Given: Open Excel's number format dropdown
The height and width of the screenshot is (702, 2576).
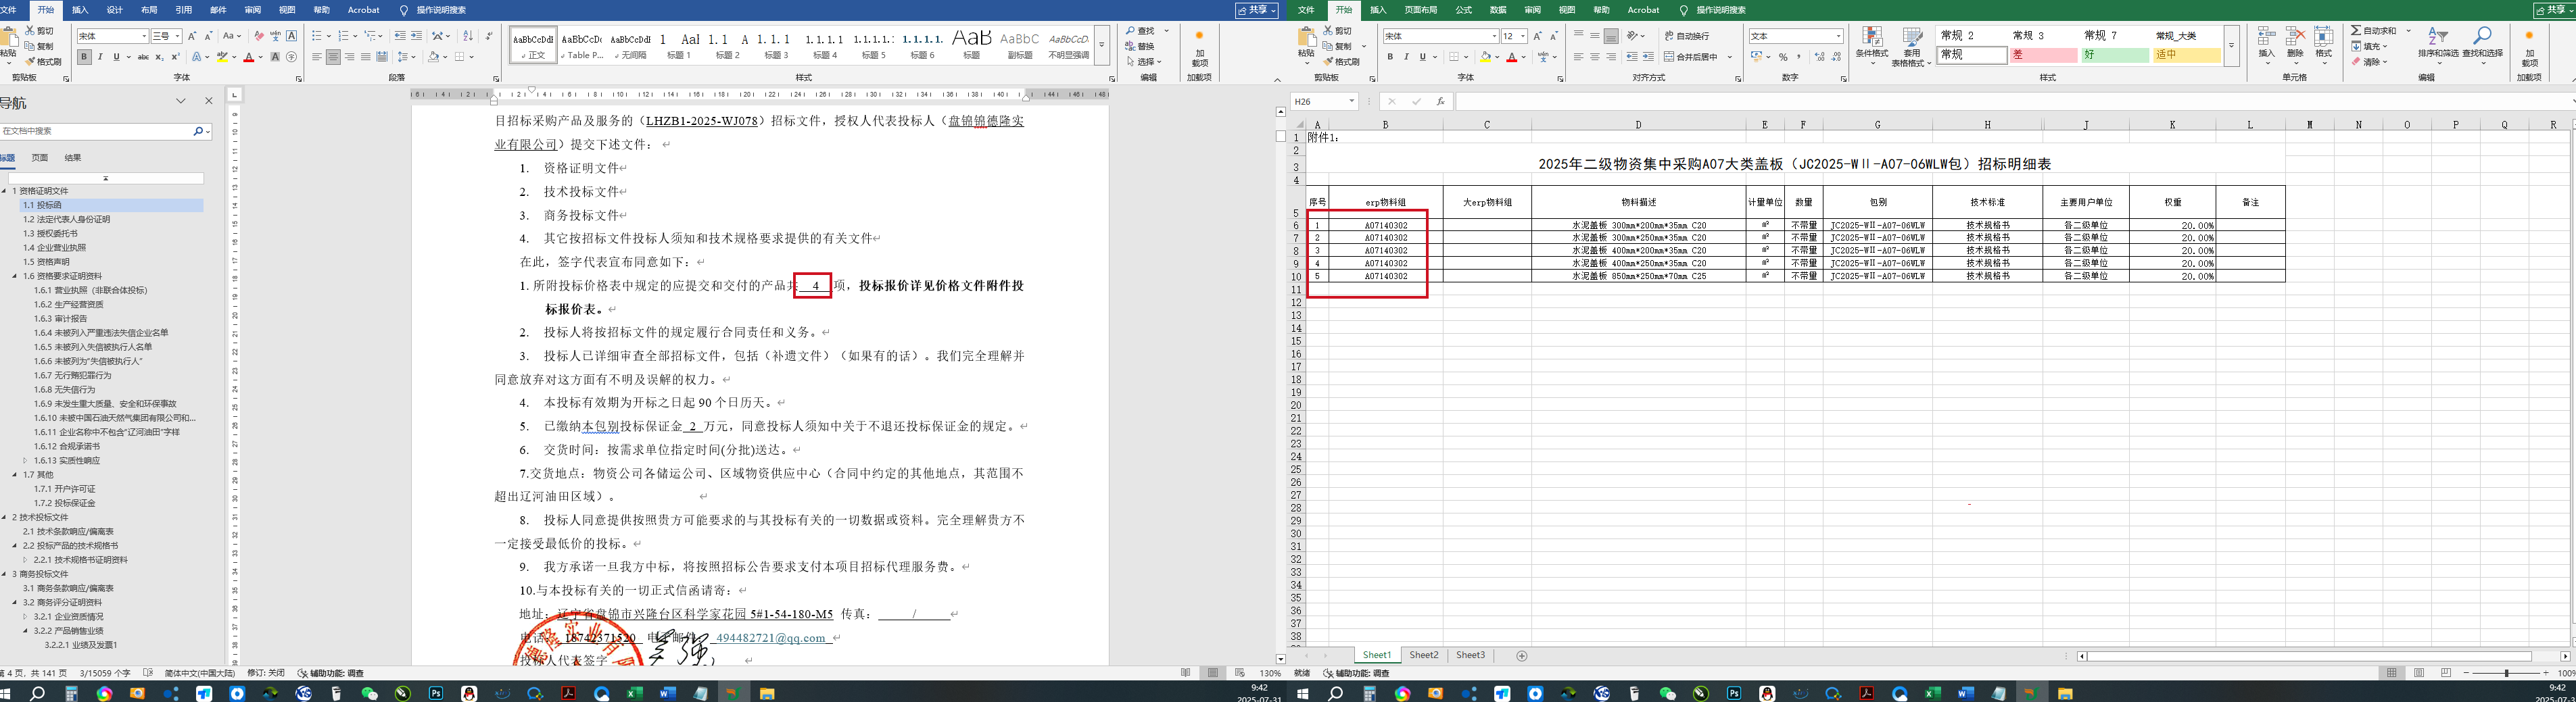Looking at the screenshot, I should (1839, 36).
